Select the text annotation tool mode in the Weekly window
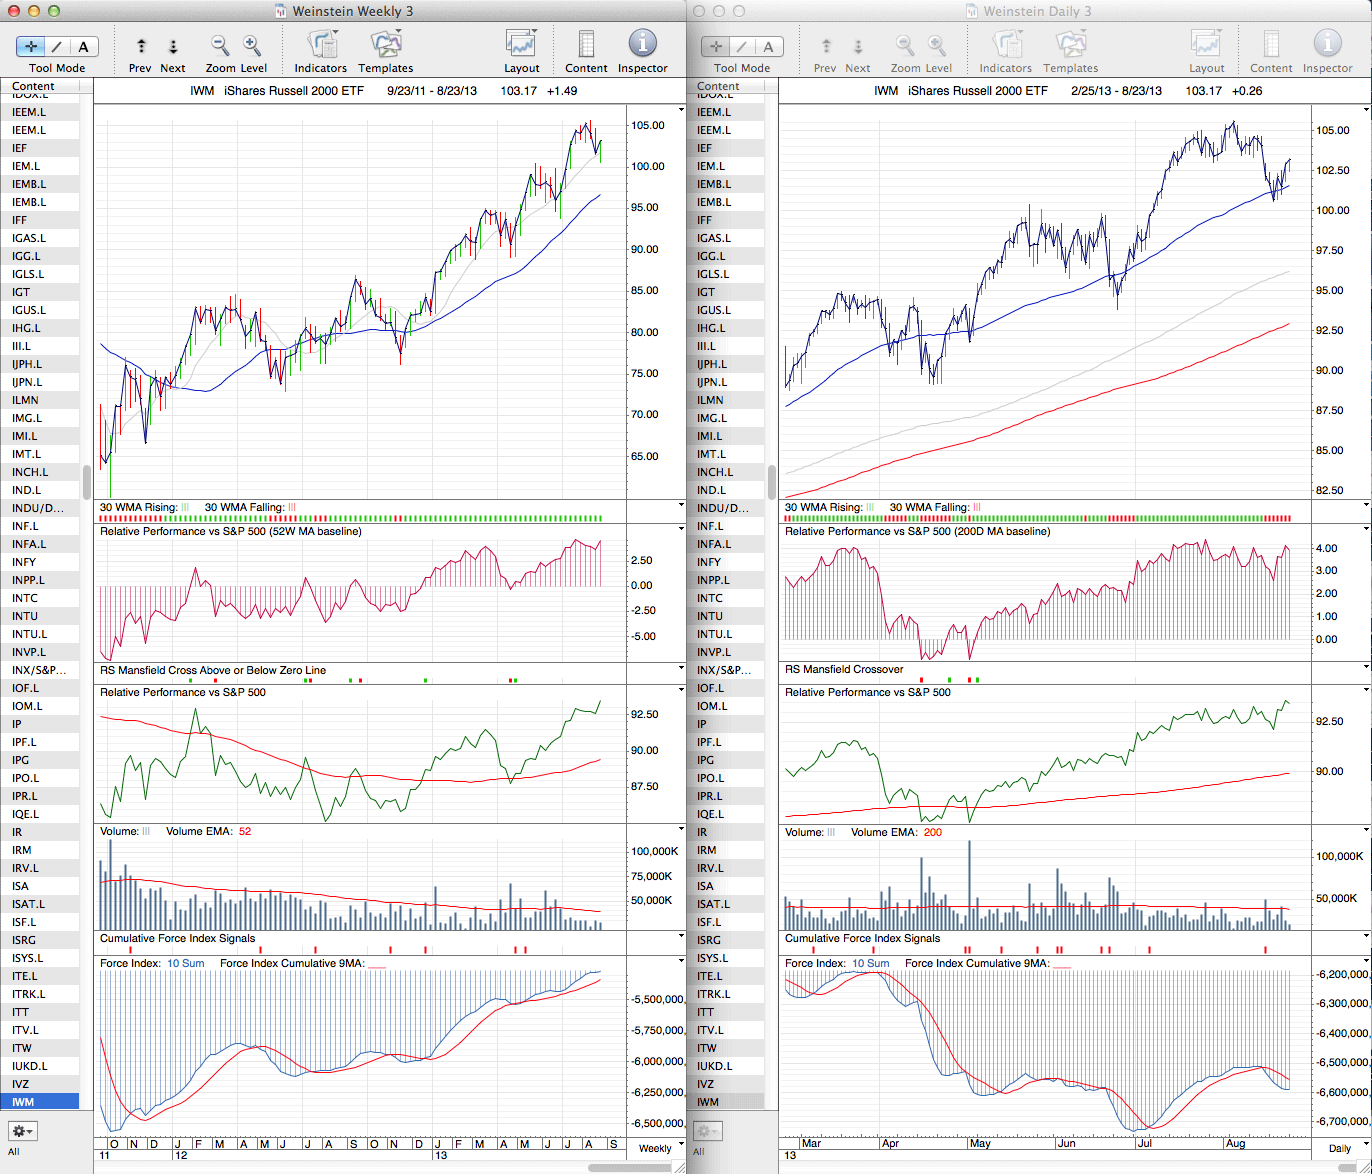The image size is (1372, 1174). tap(84, 46)
